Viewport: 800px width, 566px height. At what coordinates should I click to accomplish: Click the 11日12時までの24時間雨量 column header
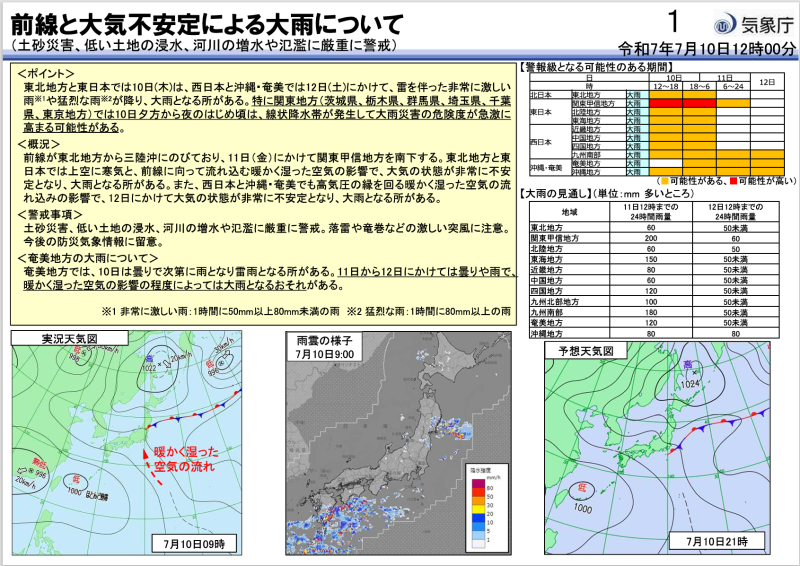(651, 211)
